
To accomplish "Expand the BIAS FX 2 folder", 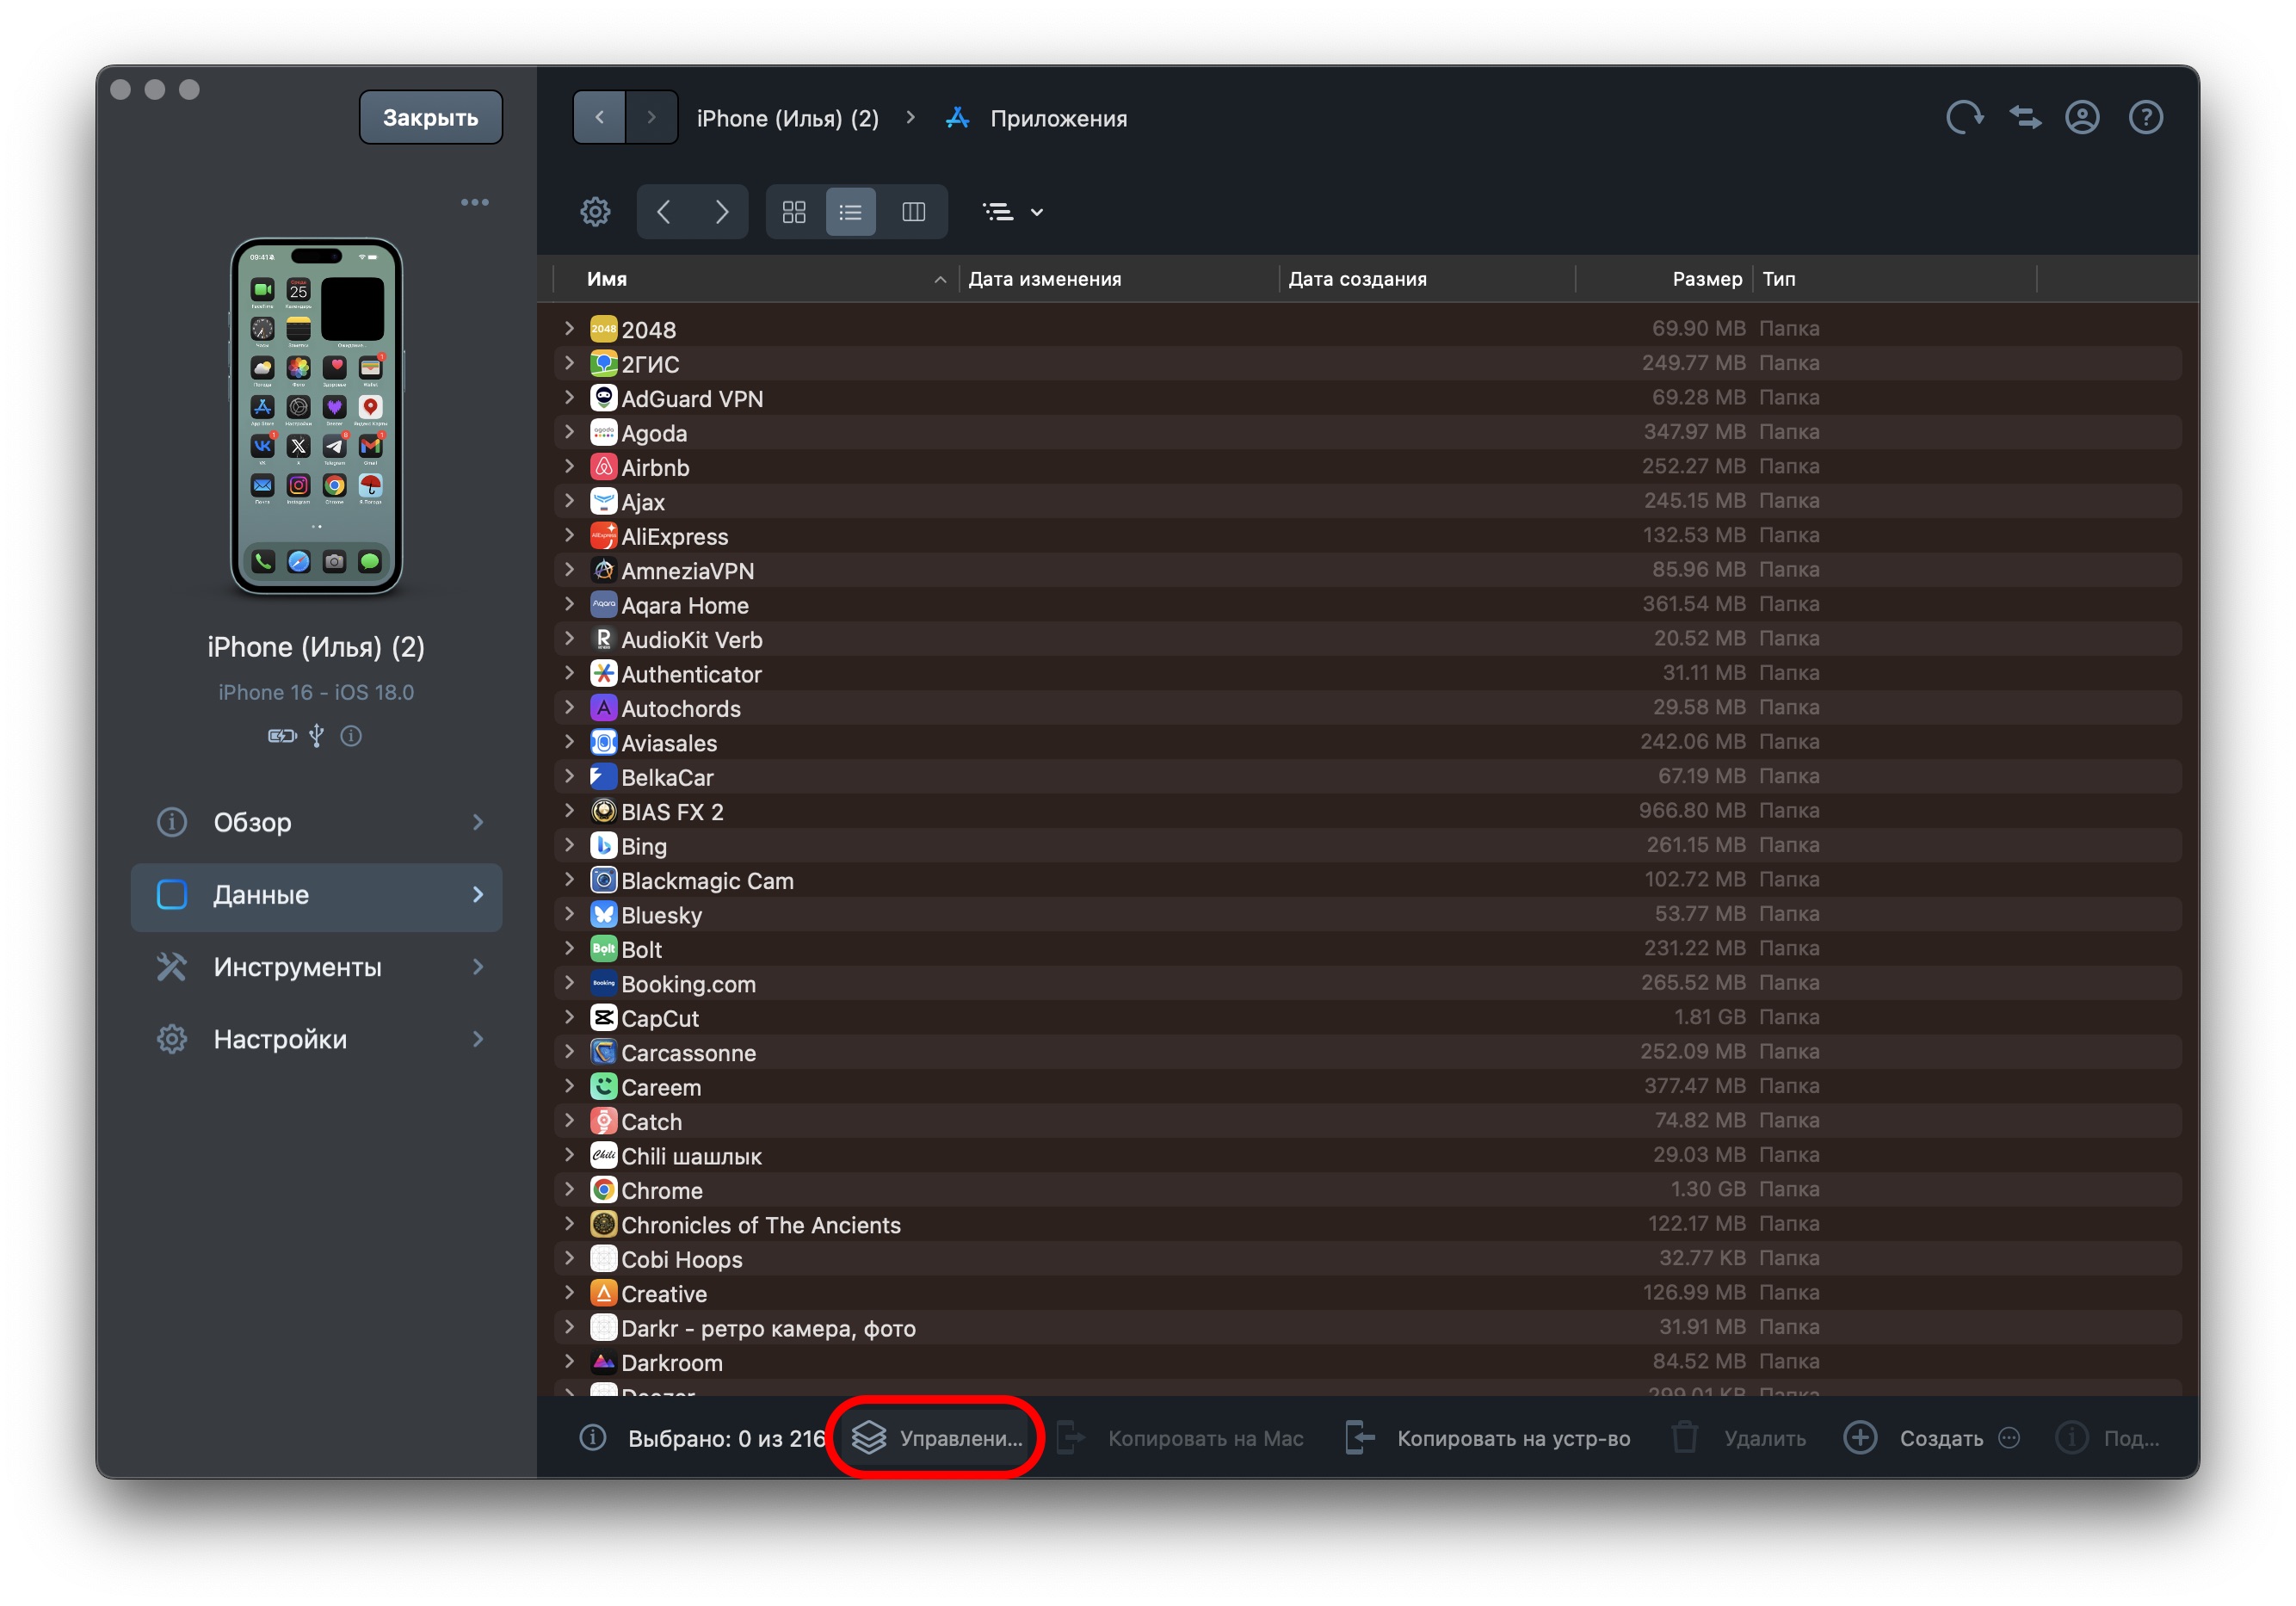I will point(569,811).
